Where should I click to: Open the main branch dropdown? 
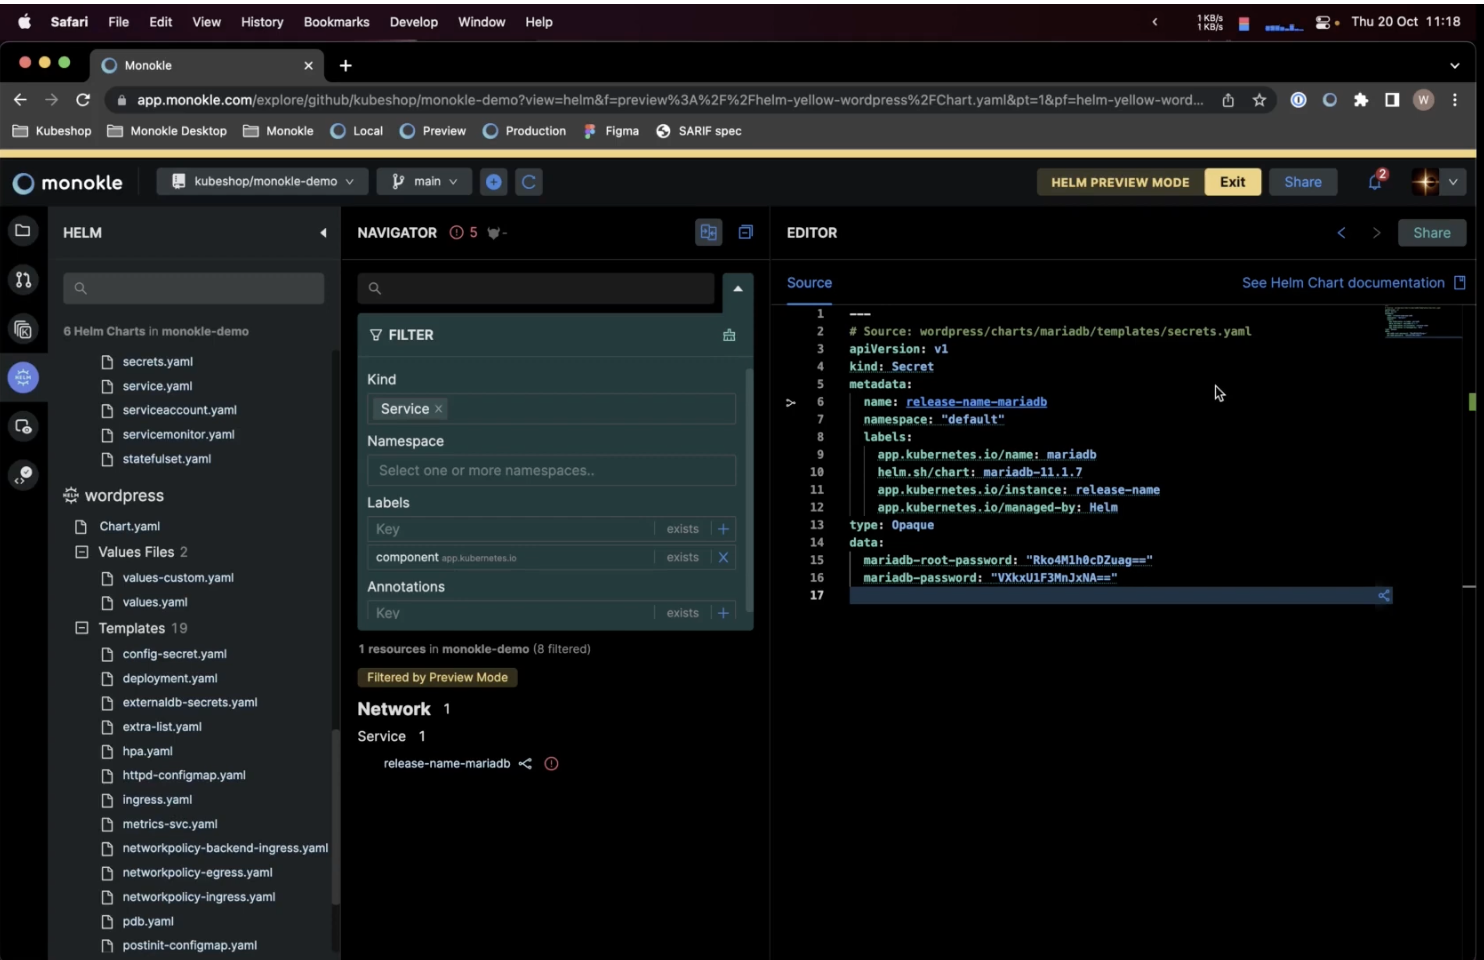point(425,182)
